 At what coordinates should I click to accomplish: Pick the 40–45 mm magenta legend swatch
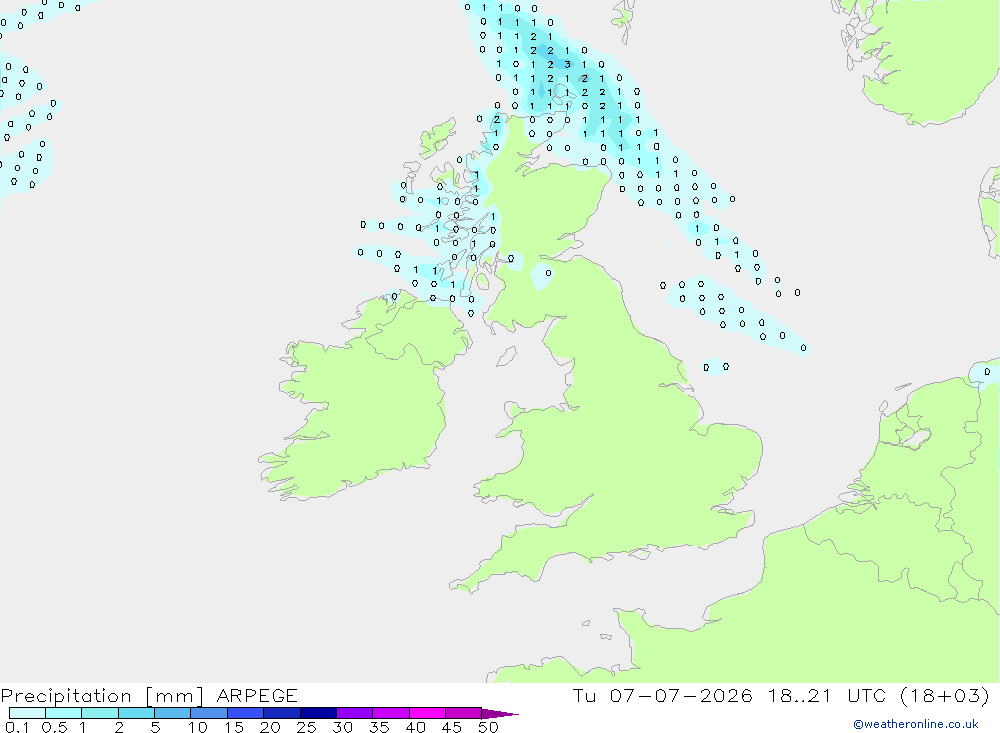[x=427, y=713]
